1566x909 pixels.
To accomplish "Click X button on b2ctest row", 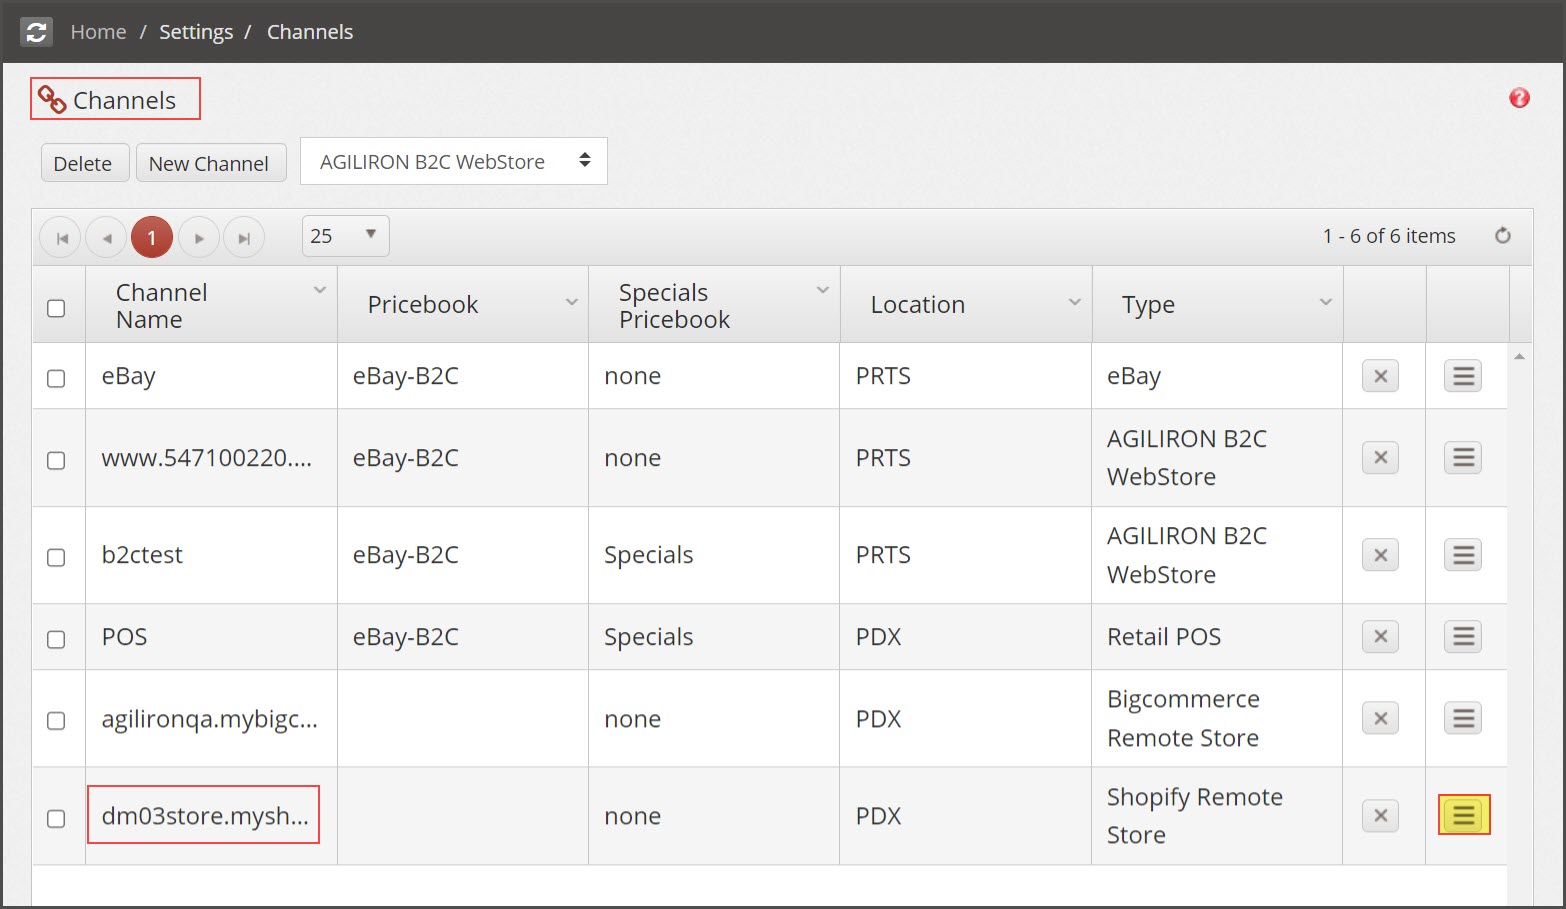I will [x=1380, y=555].
